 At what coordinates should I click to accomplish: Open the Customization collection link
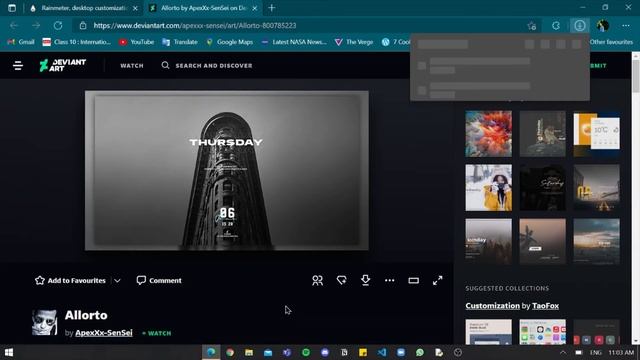point(493,306)
